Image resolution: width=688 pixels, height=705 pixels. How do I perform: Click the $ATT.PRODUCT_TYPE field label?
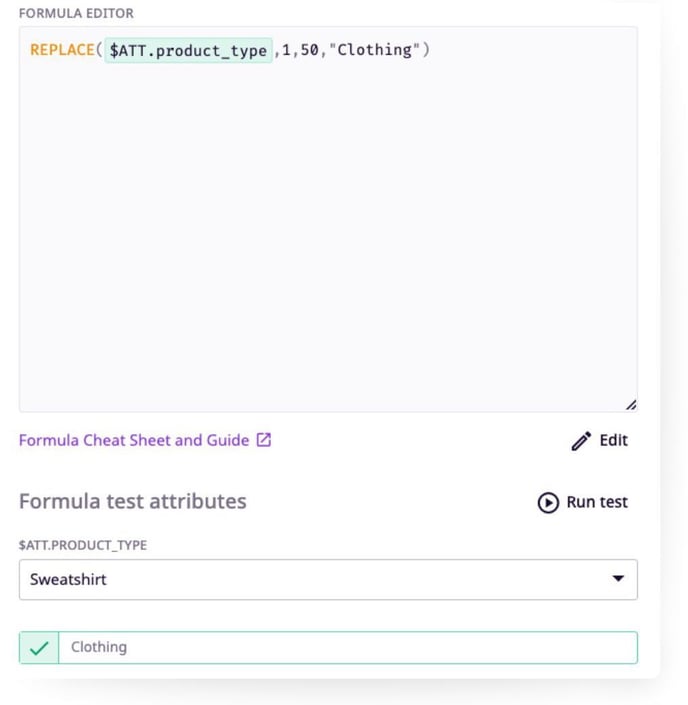pos(83,545)
